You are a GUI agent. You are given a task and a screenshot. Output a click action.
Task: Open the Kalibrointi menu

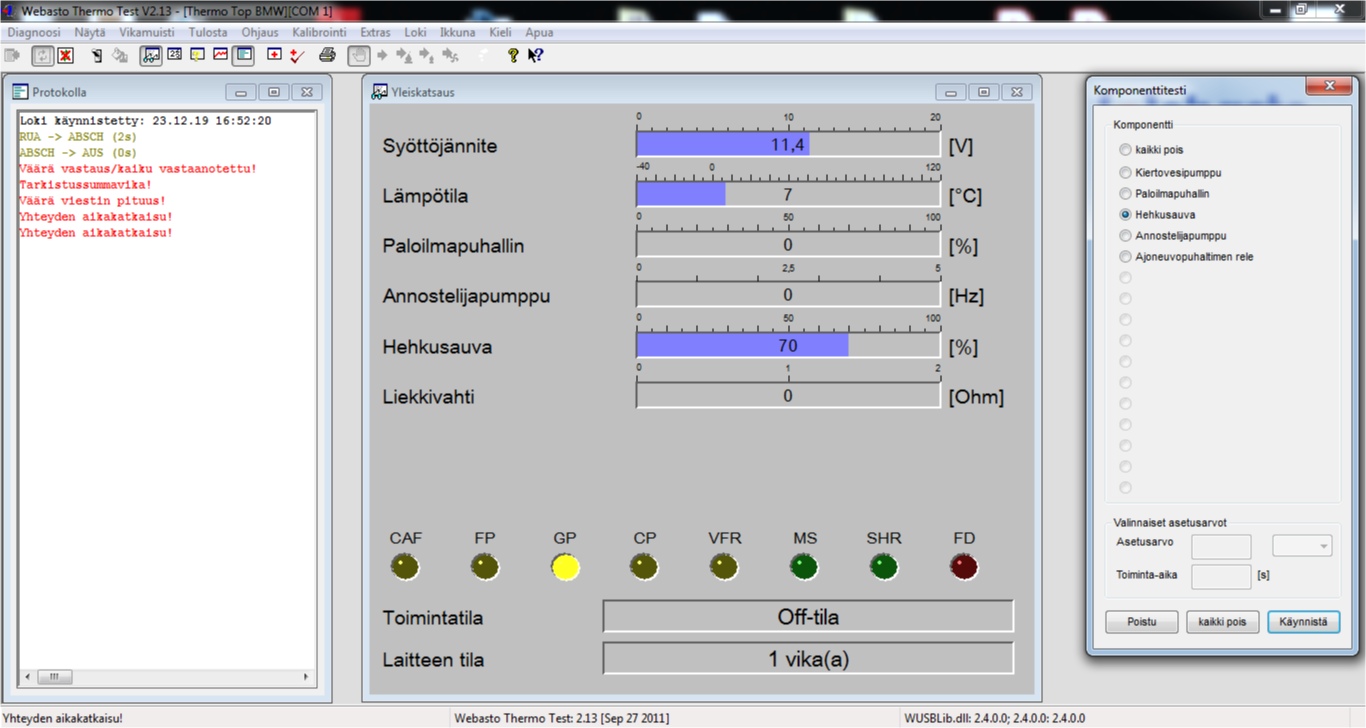coord(319,32)
